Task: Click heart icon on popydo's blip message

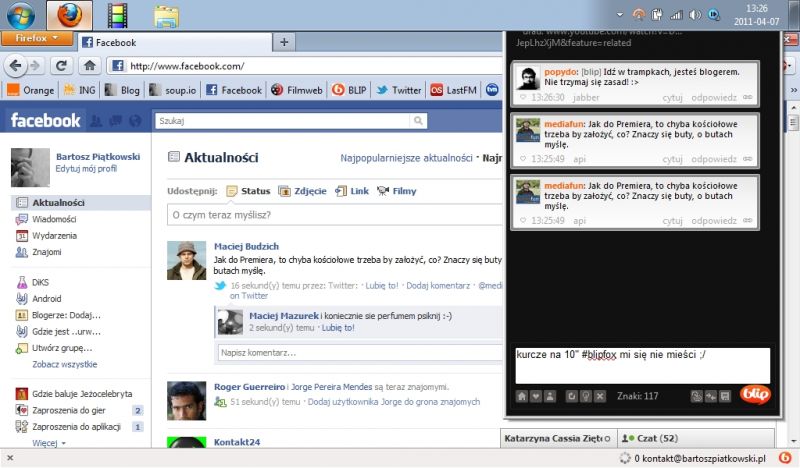Action: click(522, 97)
